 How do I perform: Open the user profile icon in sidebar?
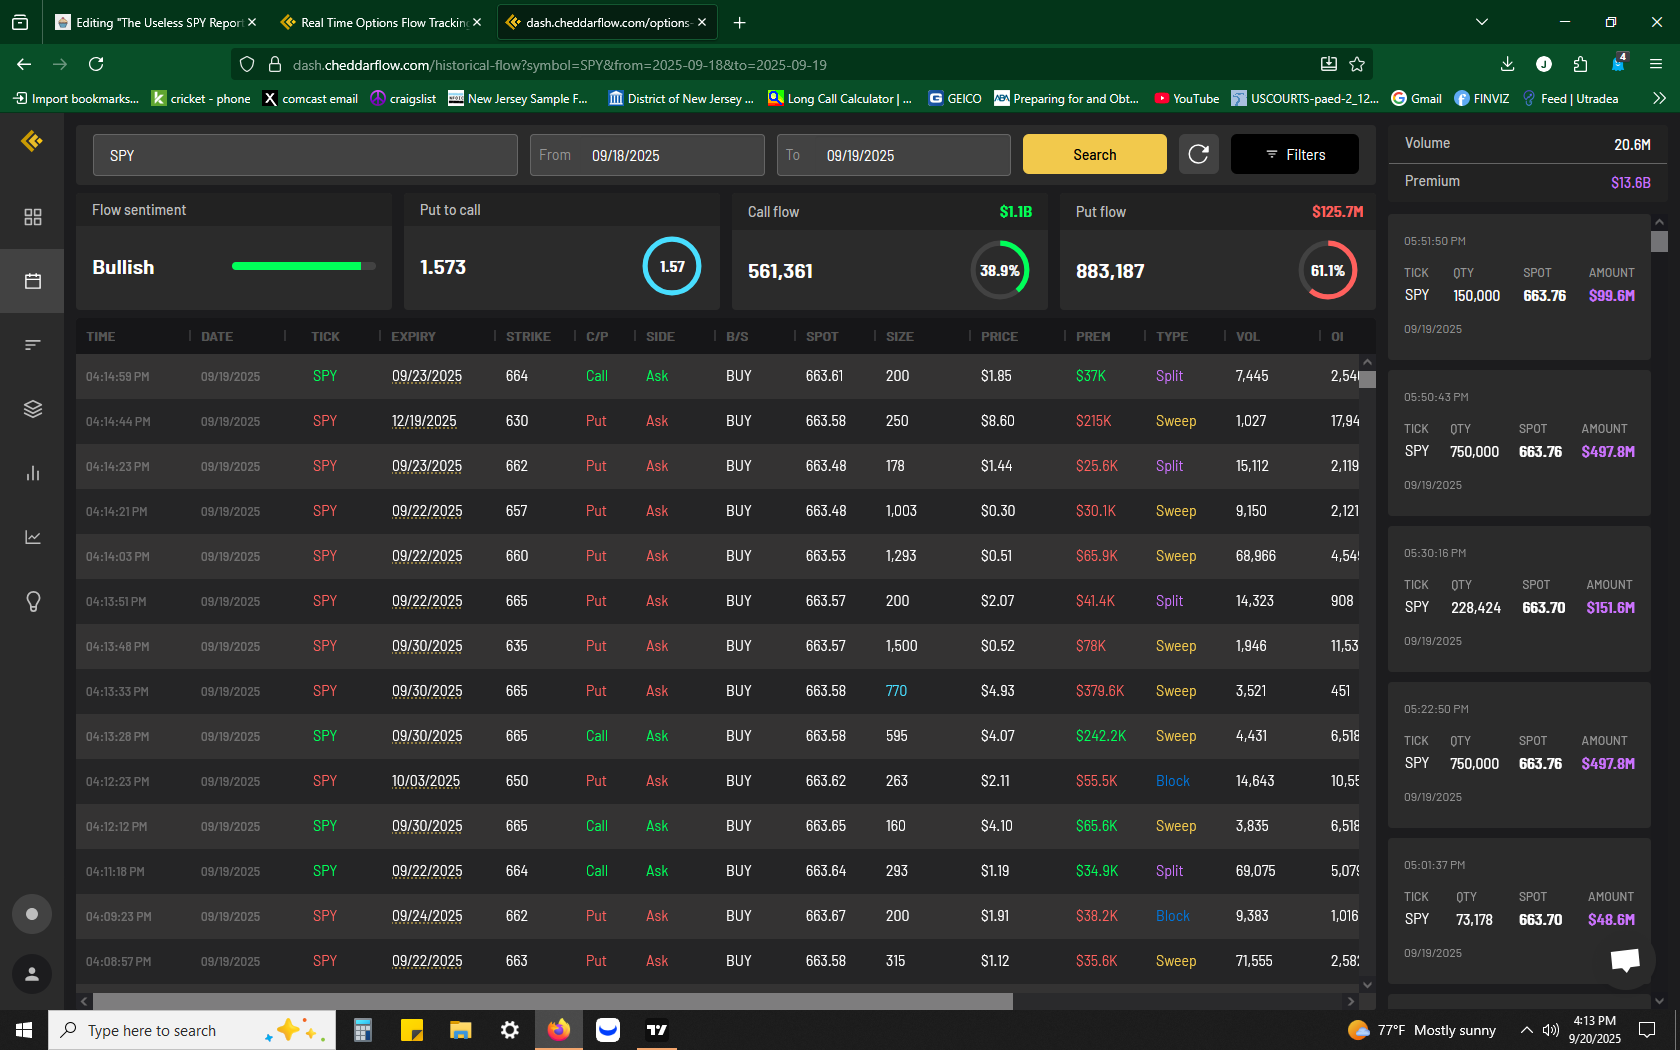(32, 974)
